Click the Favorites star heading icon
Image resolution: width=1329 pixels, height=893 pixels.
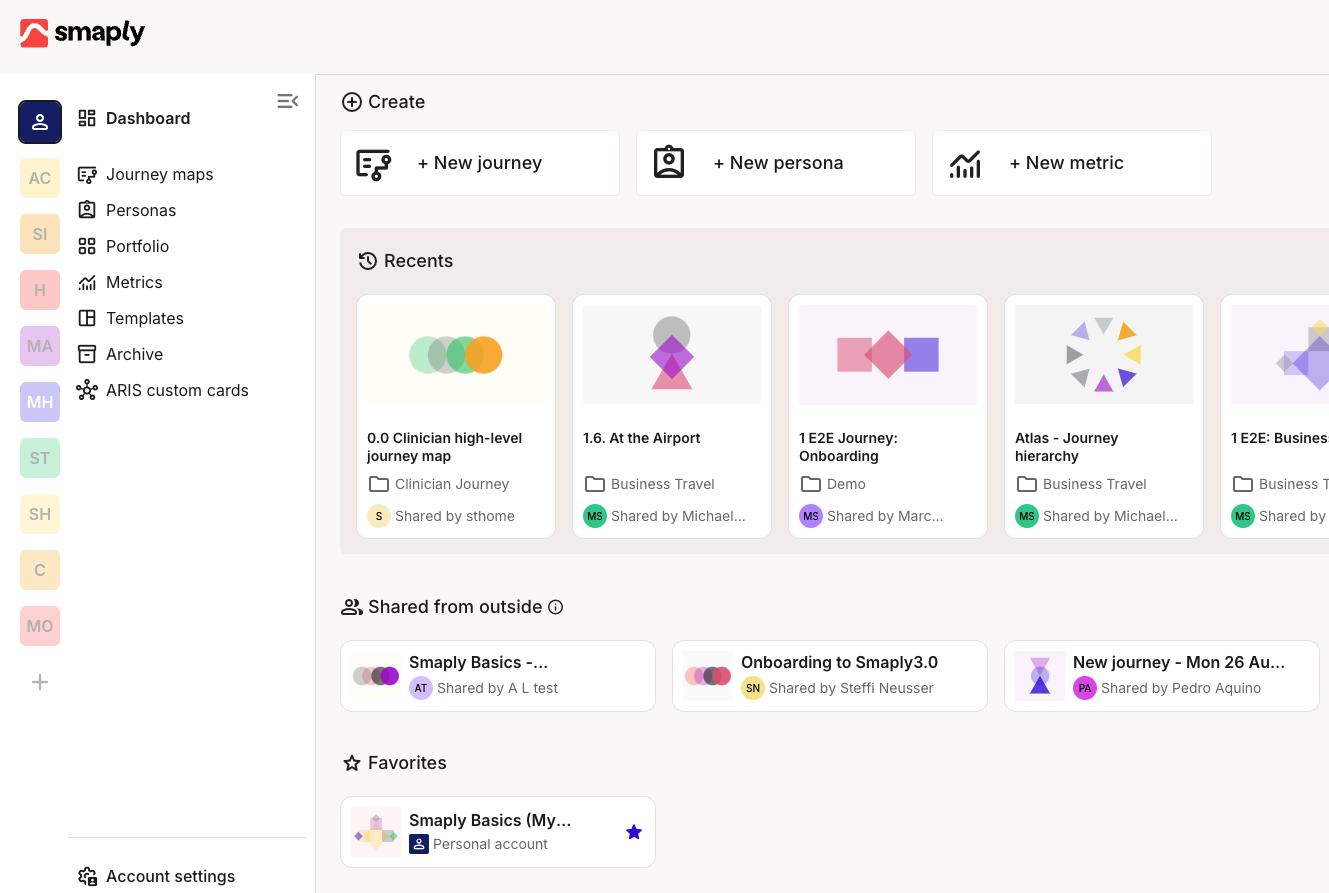click(352, 763)
